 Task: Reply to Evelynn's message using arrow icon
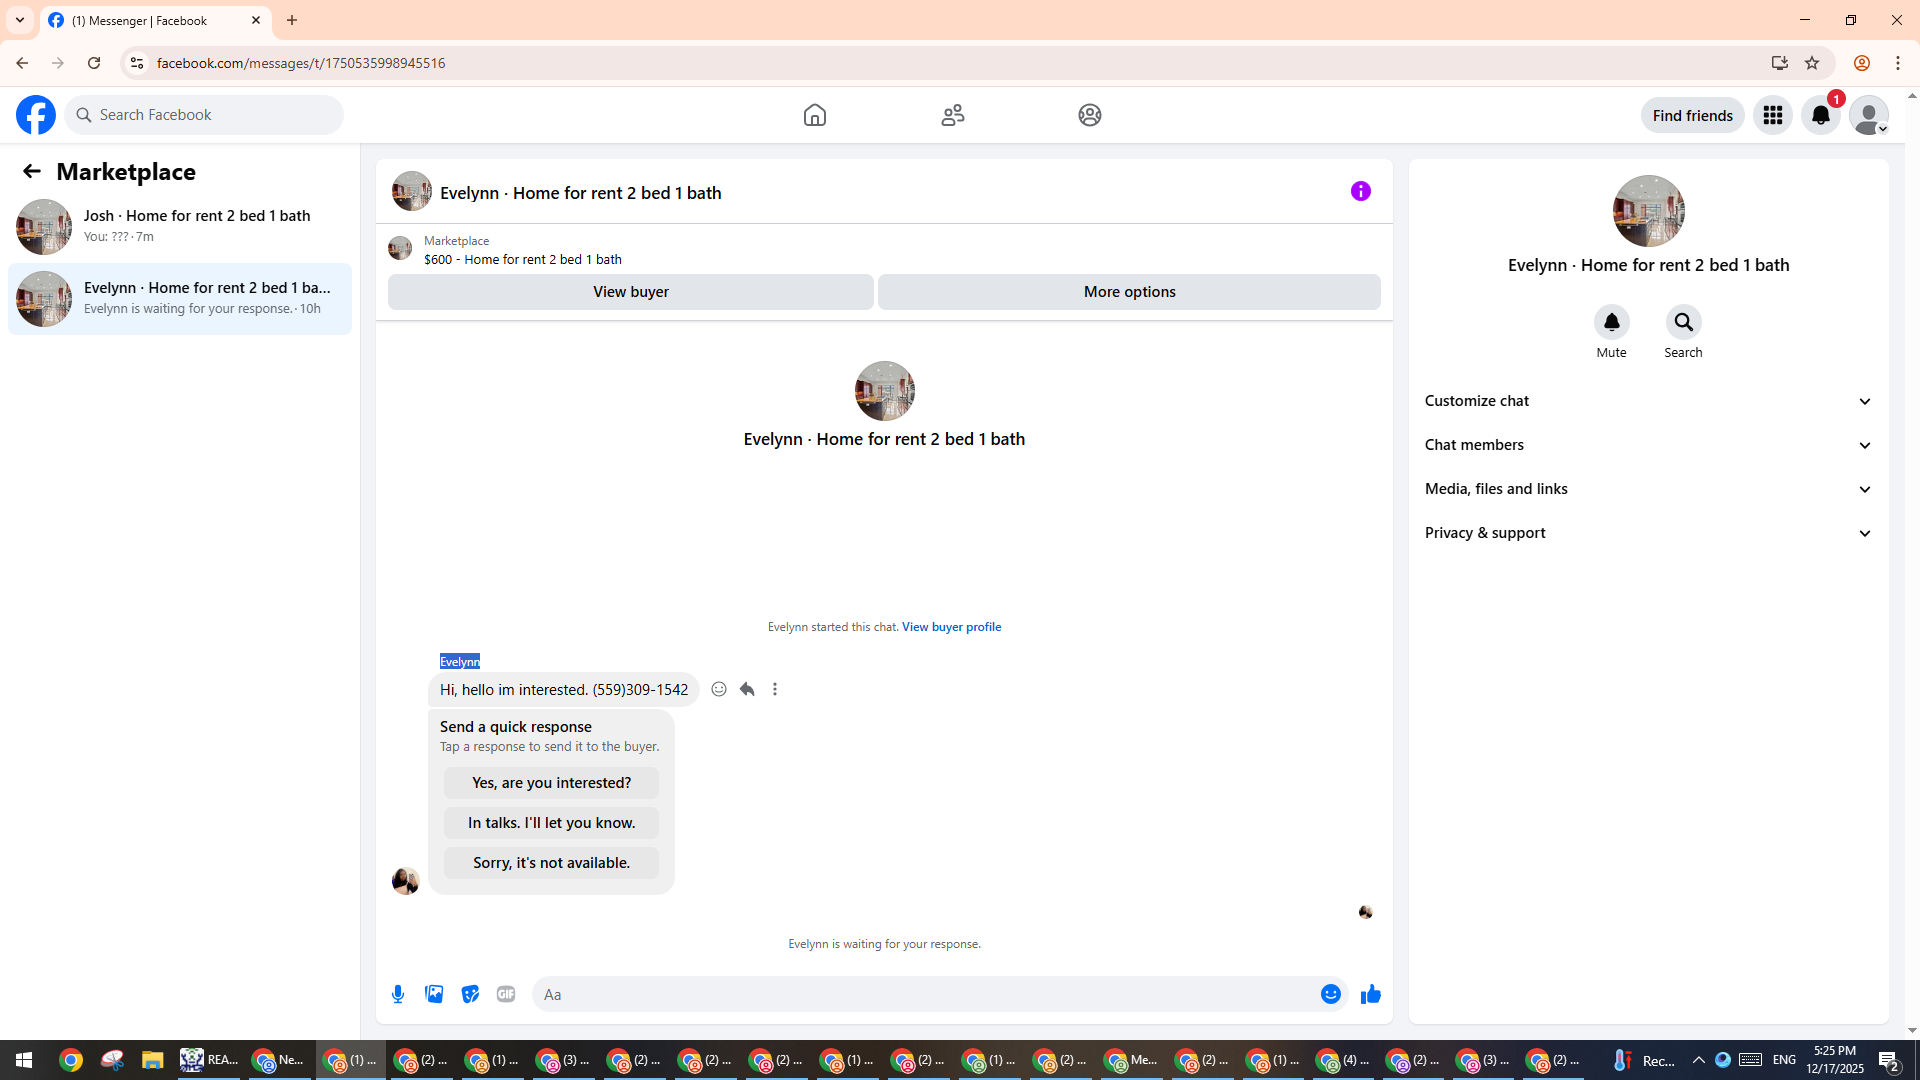747,689
